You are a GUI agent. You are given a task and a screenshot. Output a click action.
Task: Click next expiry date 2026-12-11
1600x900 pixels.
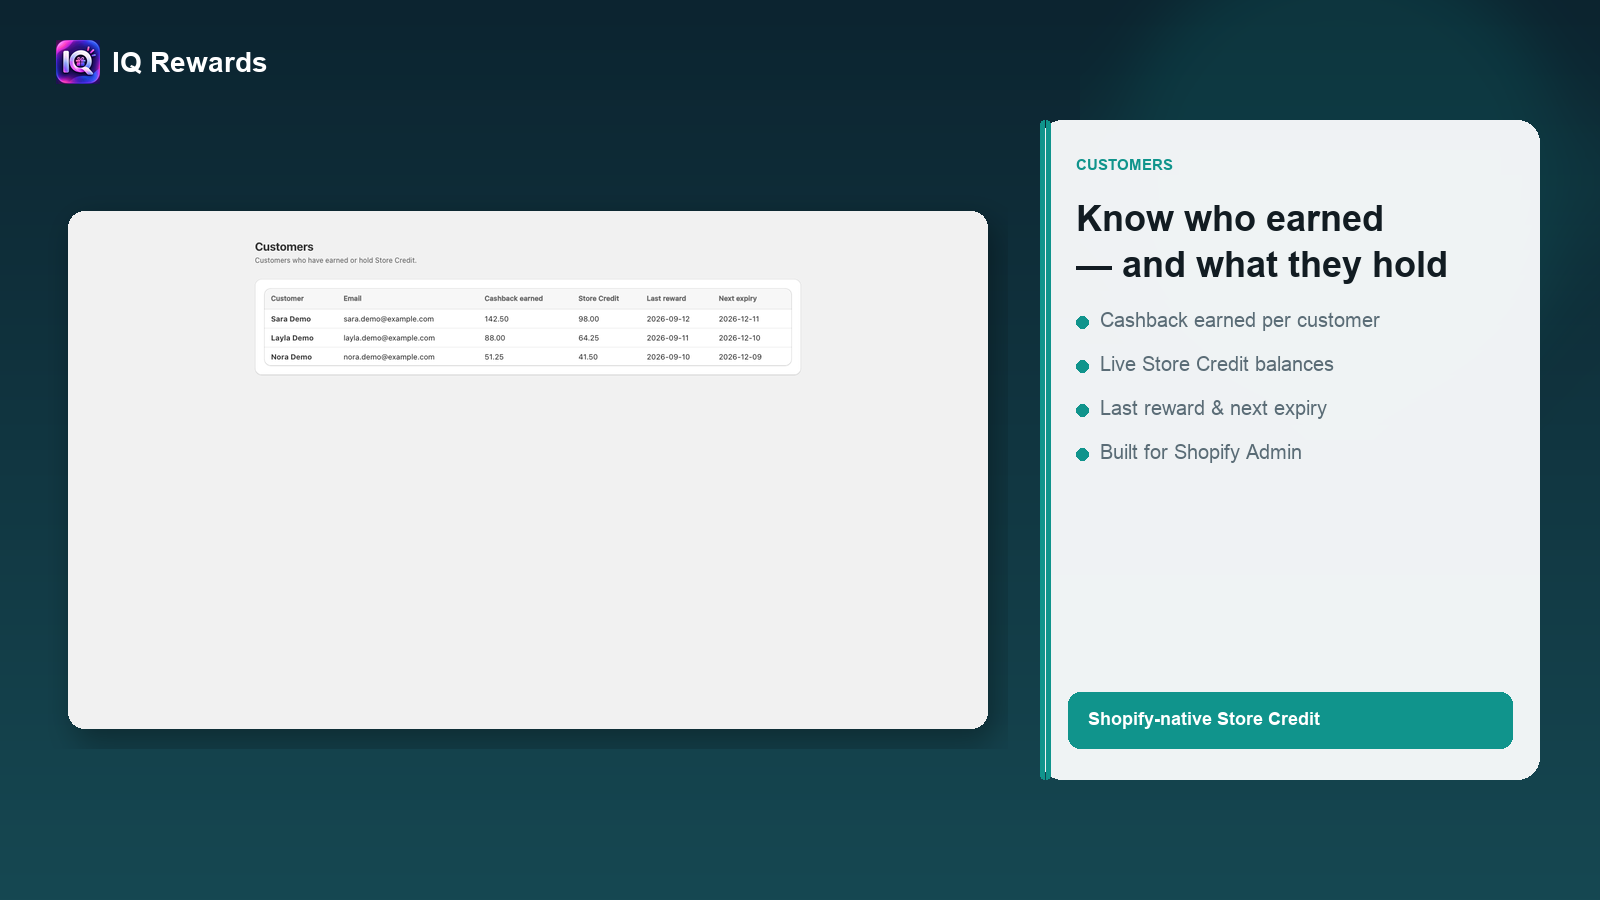(x=739, y=319)
